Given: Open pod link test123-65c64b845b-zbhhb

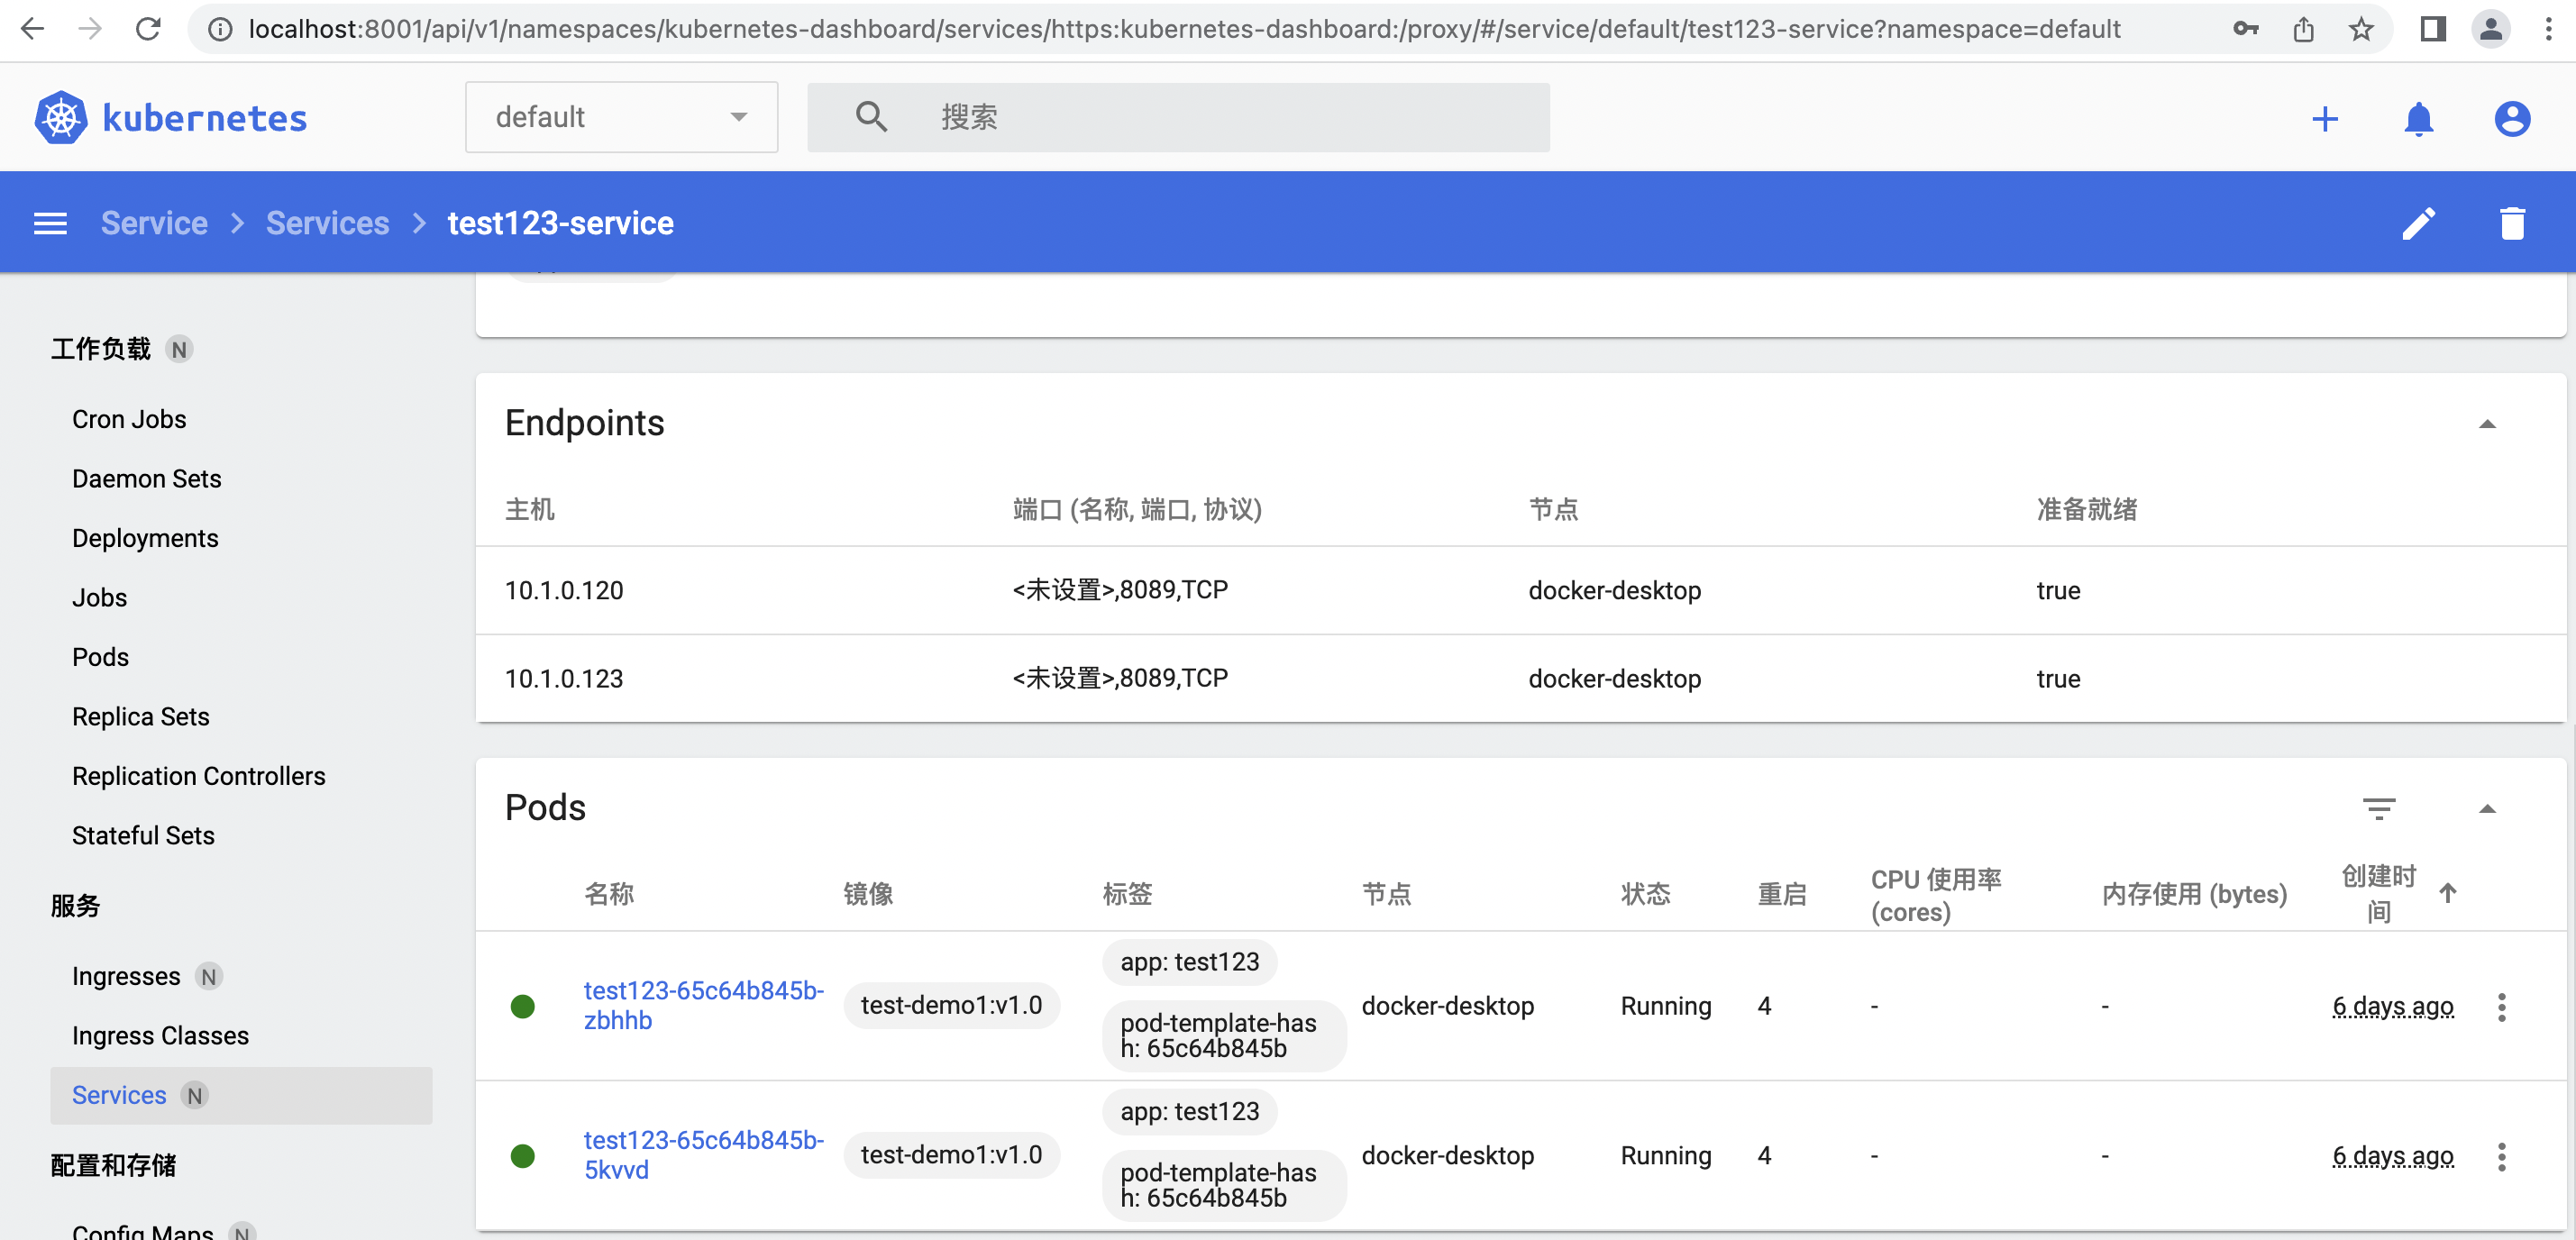Looking at the screenshot, I should [x=702, y=1004].
